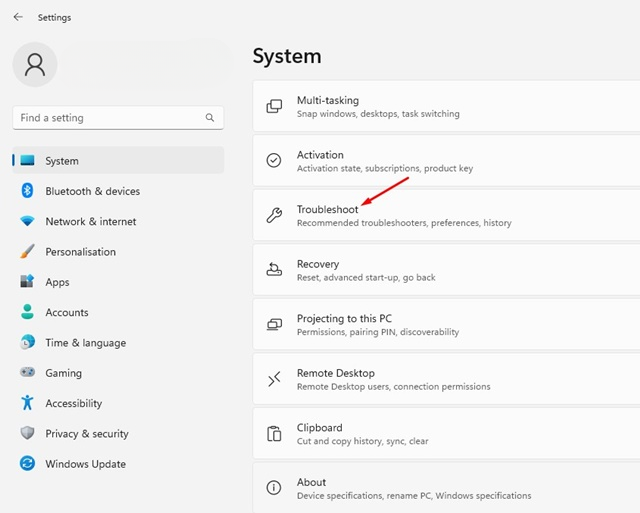Open Accounts settings
The image size is (640, 513).
click(x=118, y=312)
